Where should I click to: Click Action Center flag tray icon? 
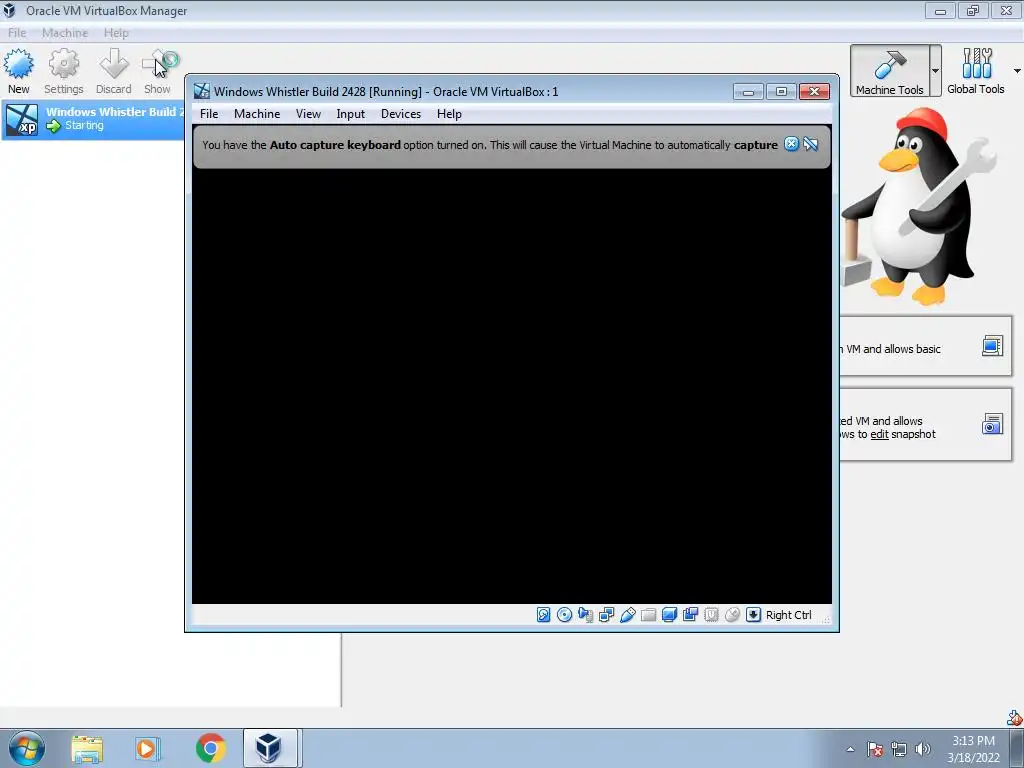point(875,749)
